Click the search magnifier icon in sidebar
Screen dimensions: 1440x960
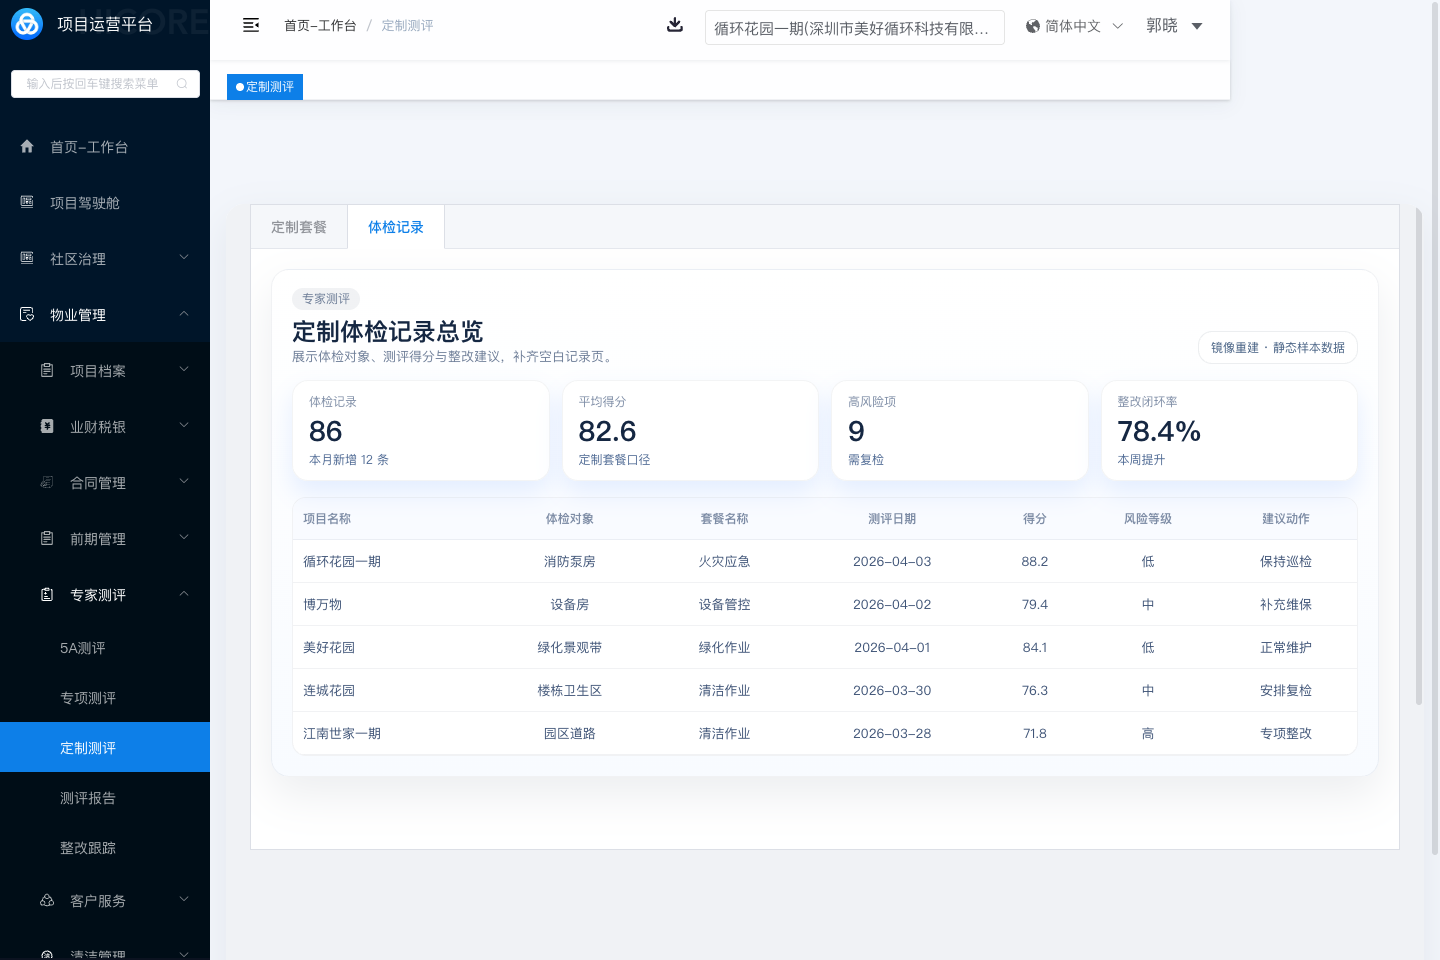tap(182, 84)
